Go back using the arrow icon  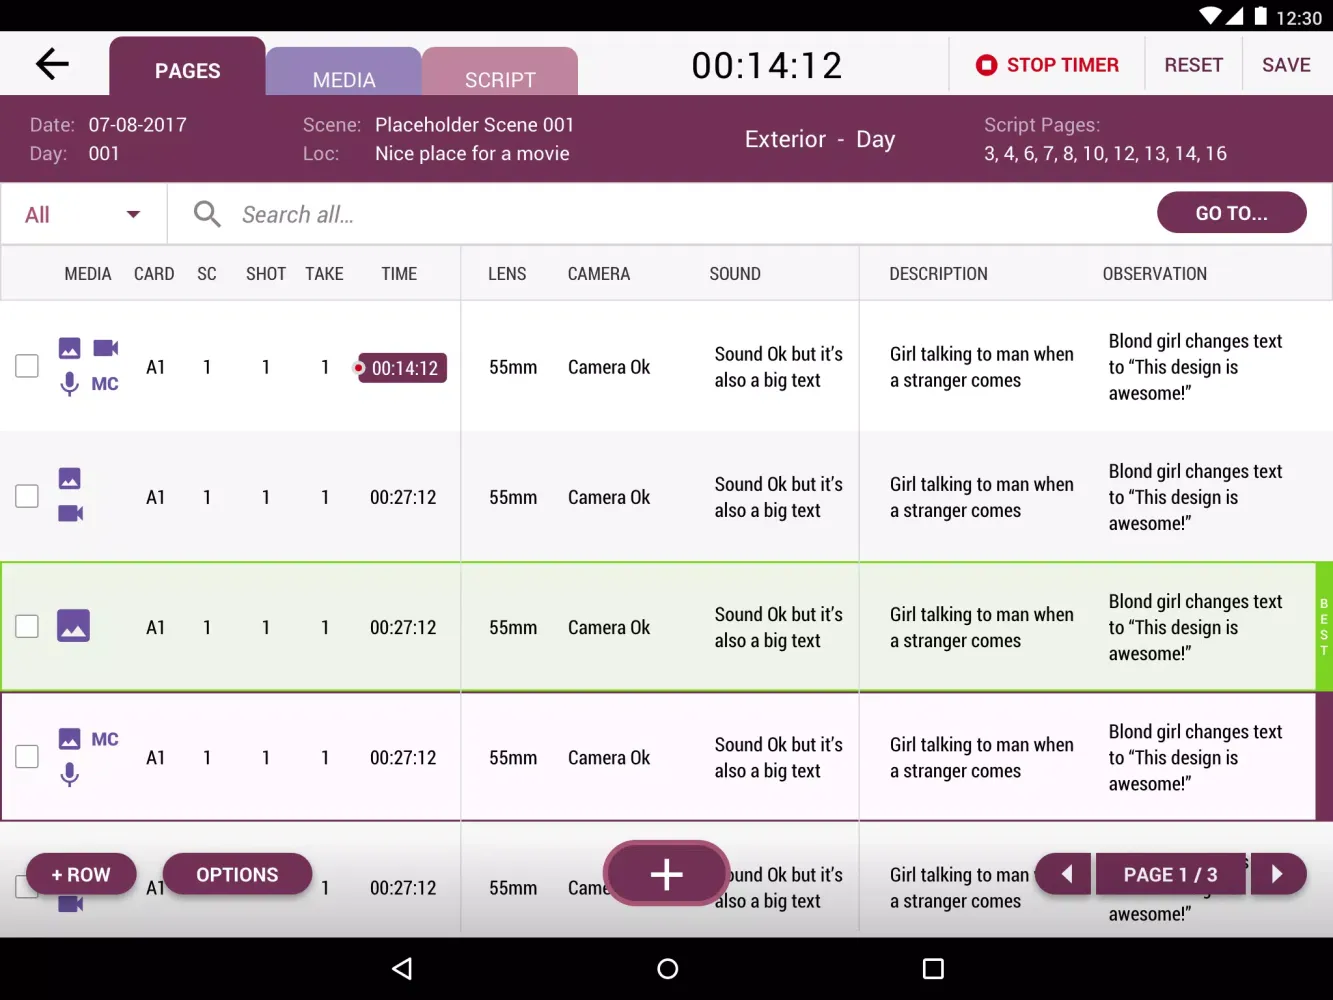tap(52, 64)
